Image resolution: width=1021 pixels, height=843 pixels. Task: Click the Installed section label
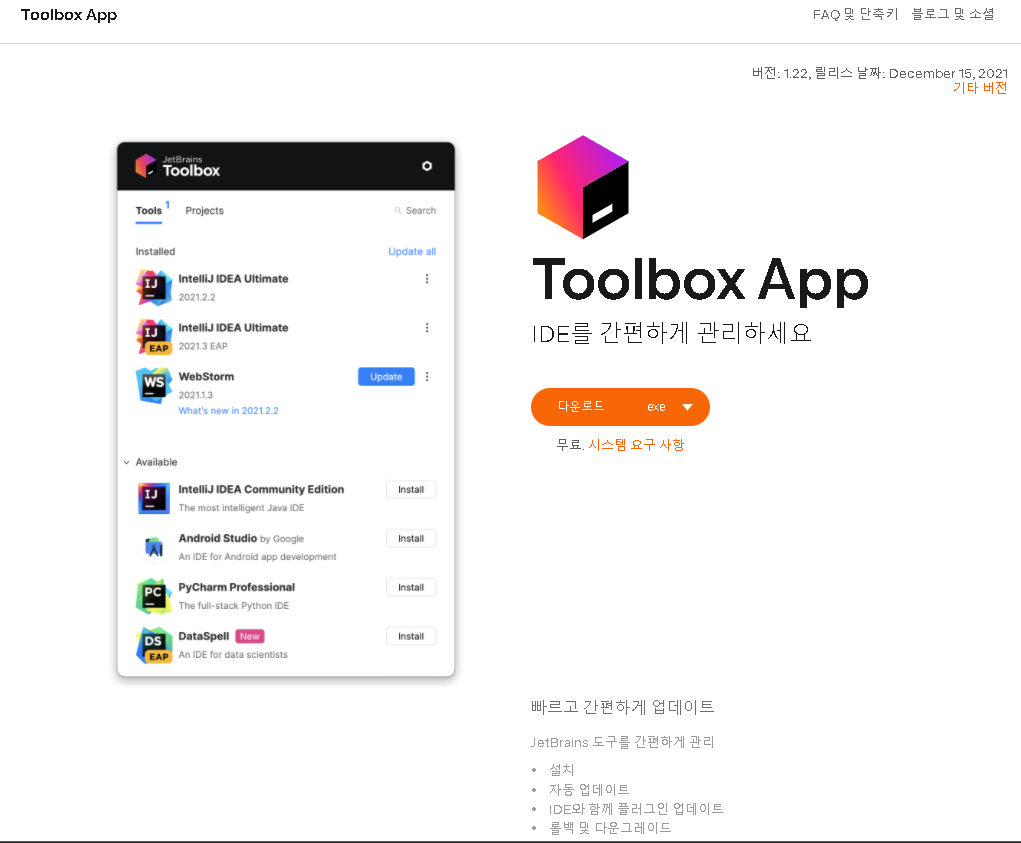click(x=155, y=251)
